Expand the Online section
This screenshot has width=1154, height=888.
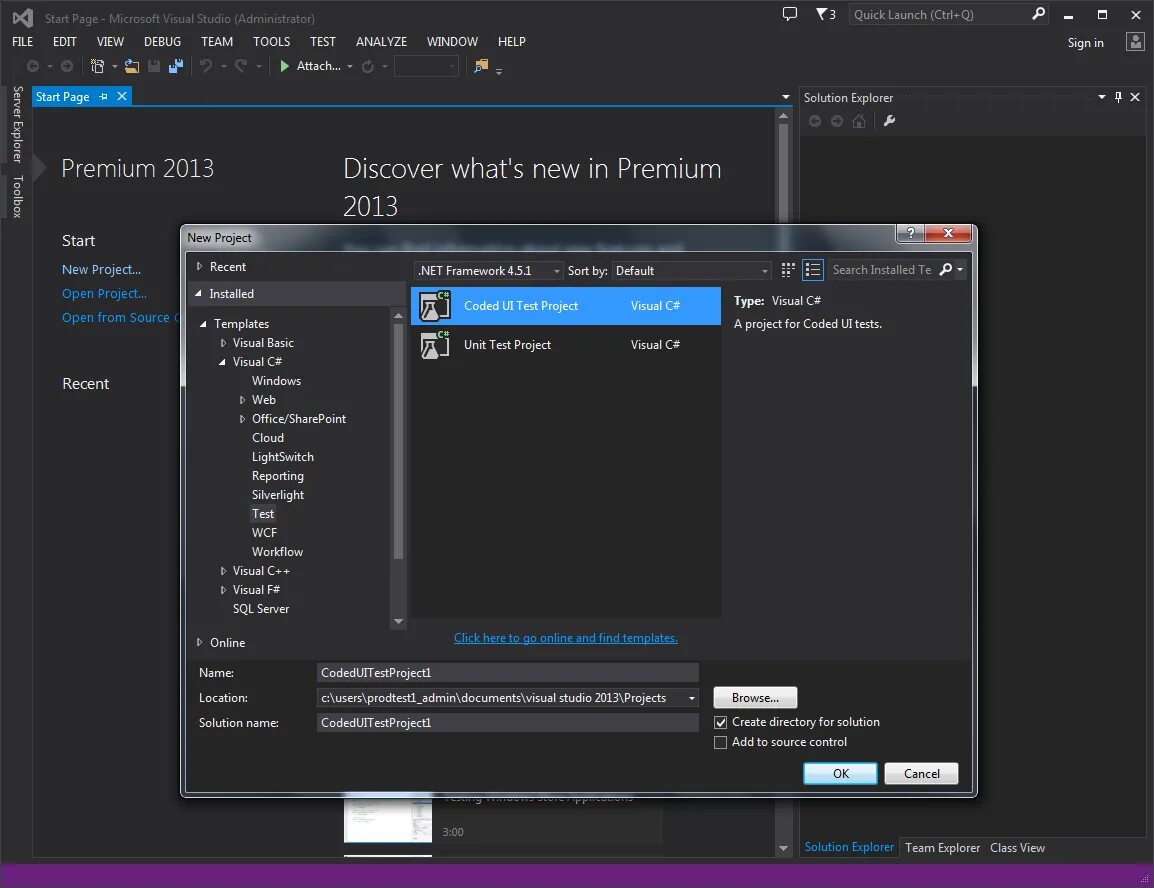click(199, 642)
